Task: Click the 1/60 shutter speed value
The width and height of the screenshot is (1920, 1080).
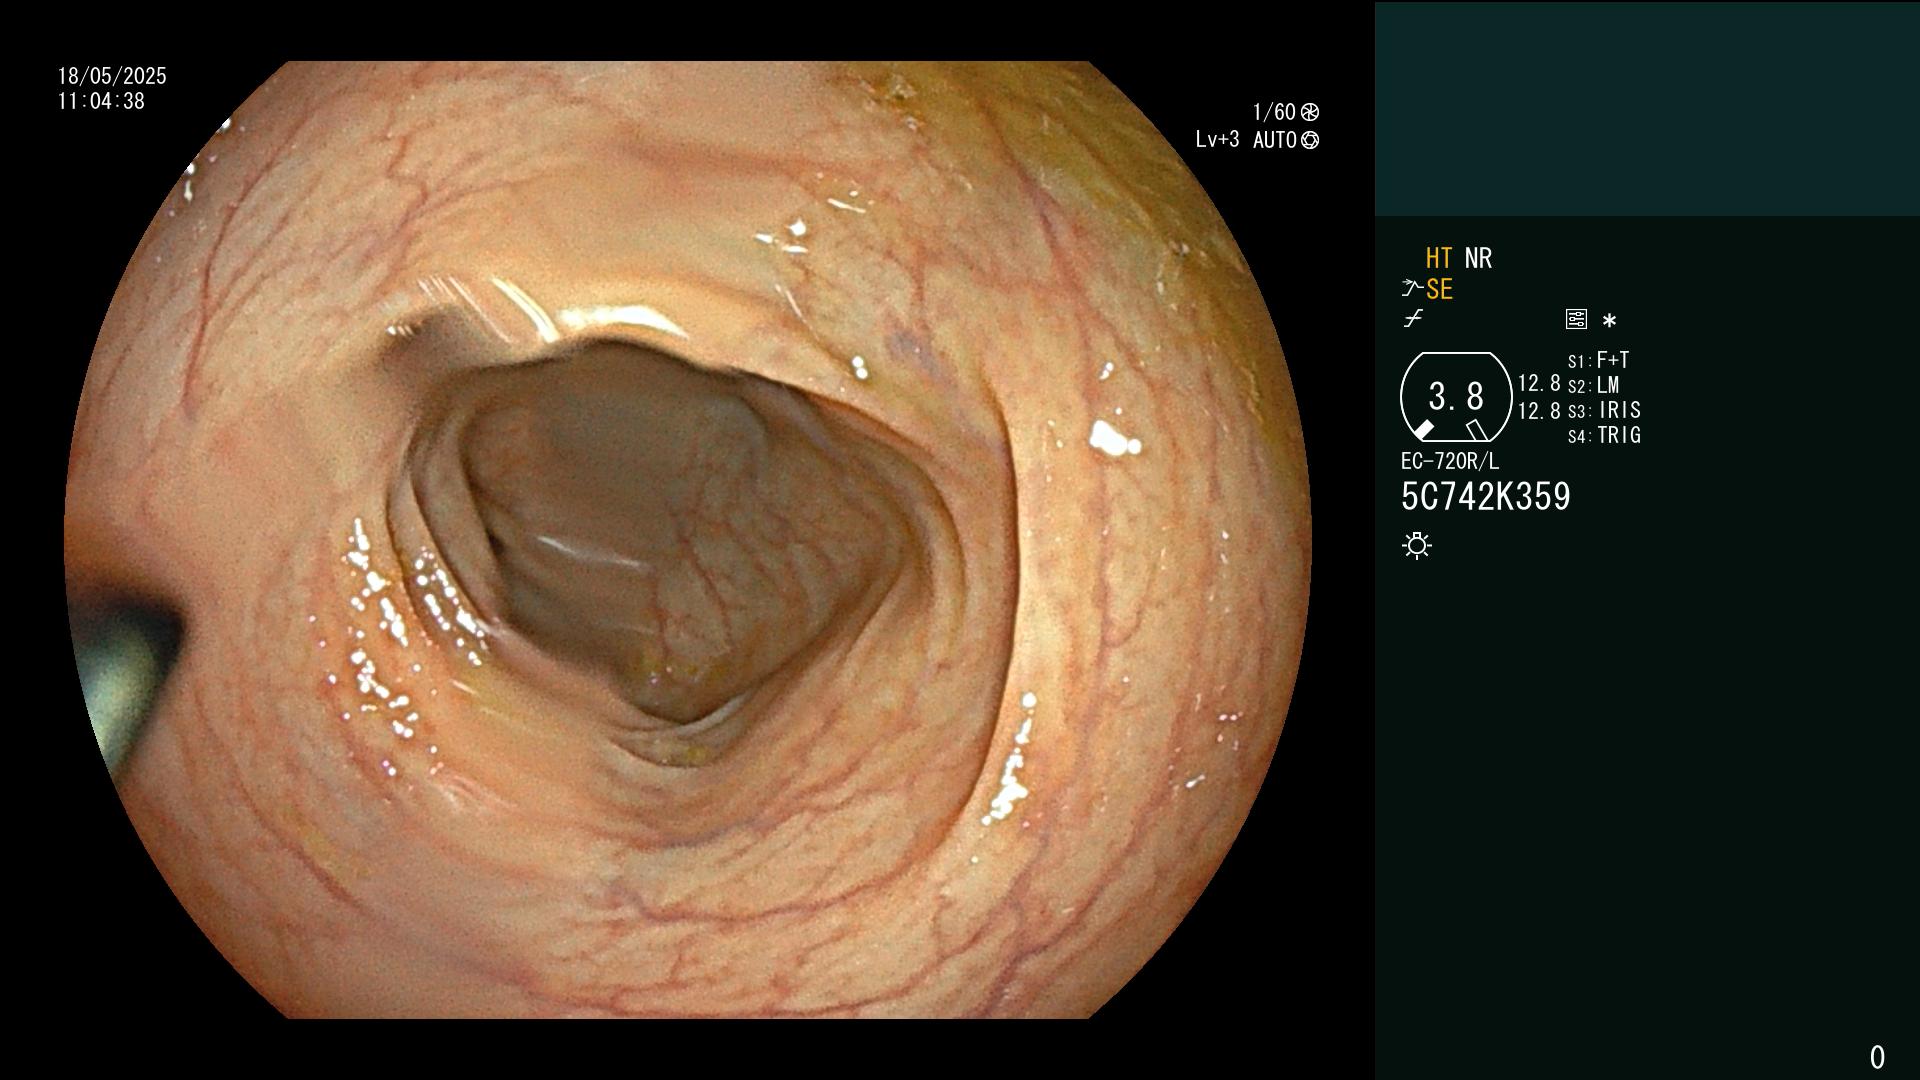Action: [1274, 112]
